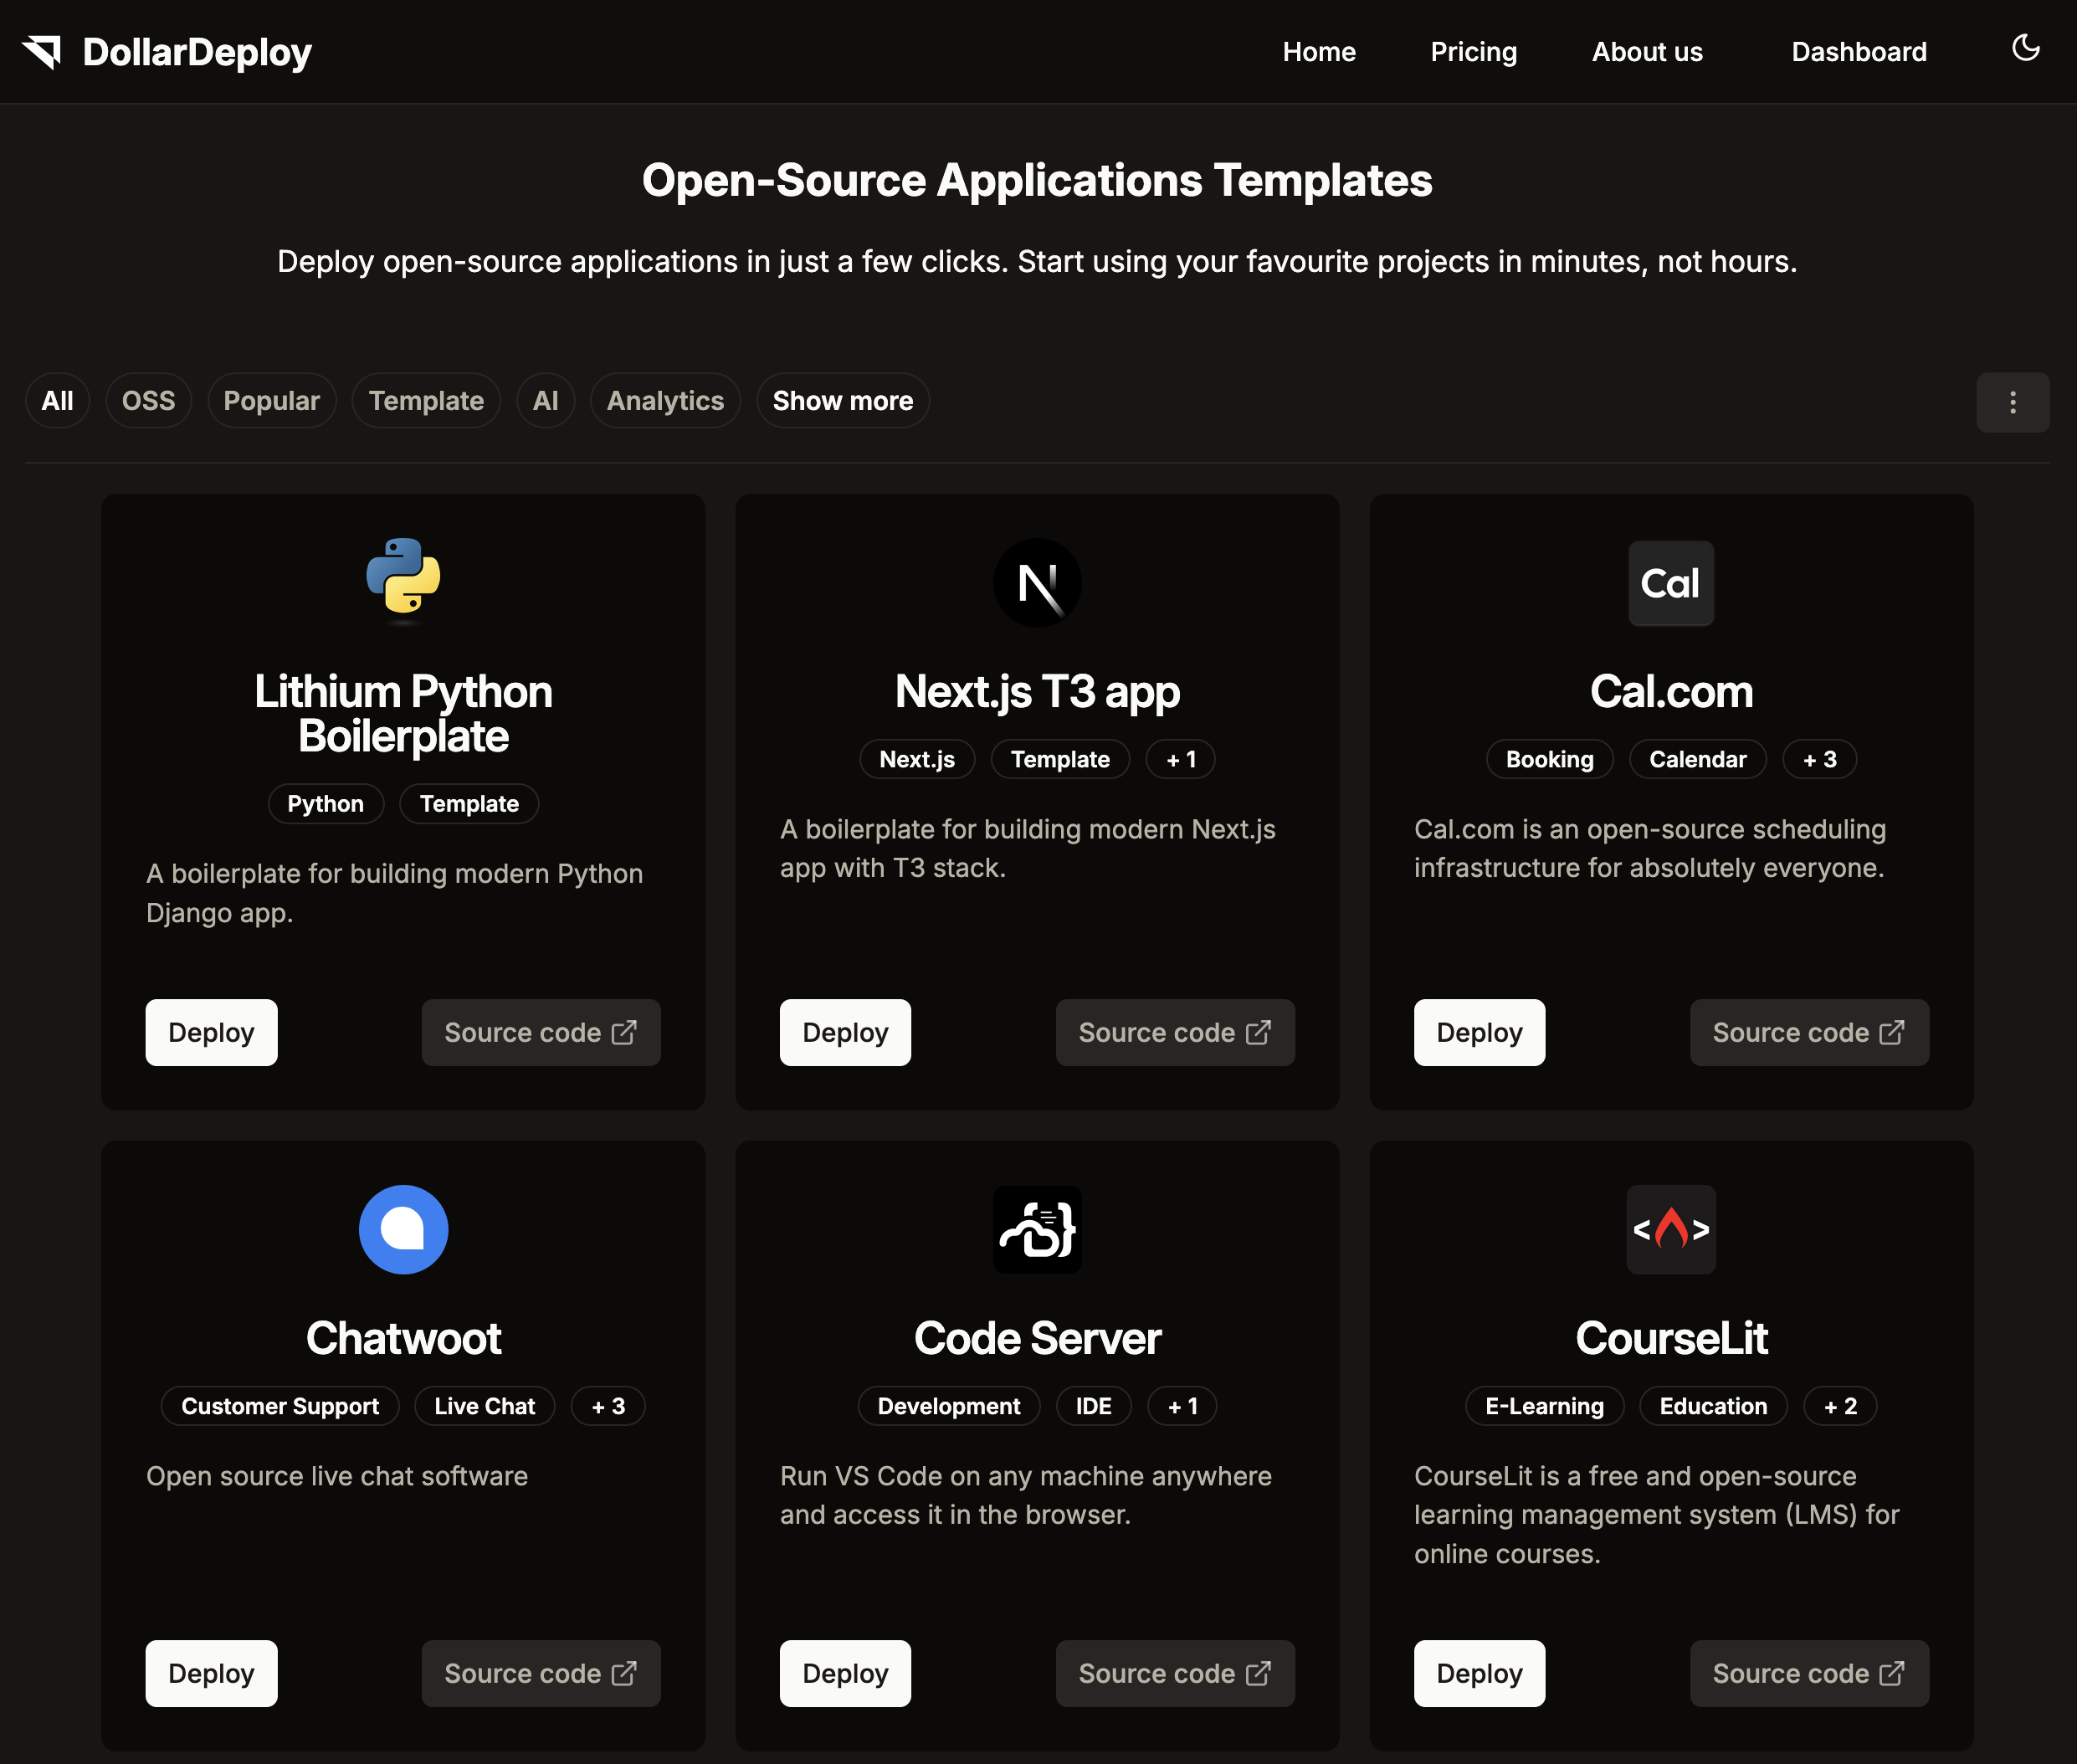Filter templates by Analytics
Image resolution: width=2077 pixels, height=1764 pixels.
click(665, 401)
